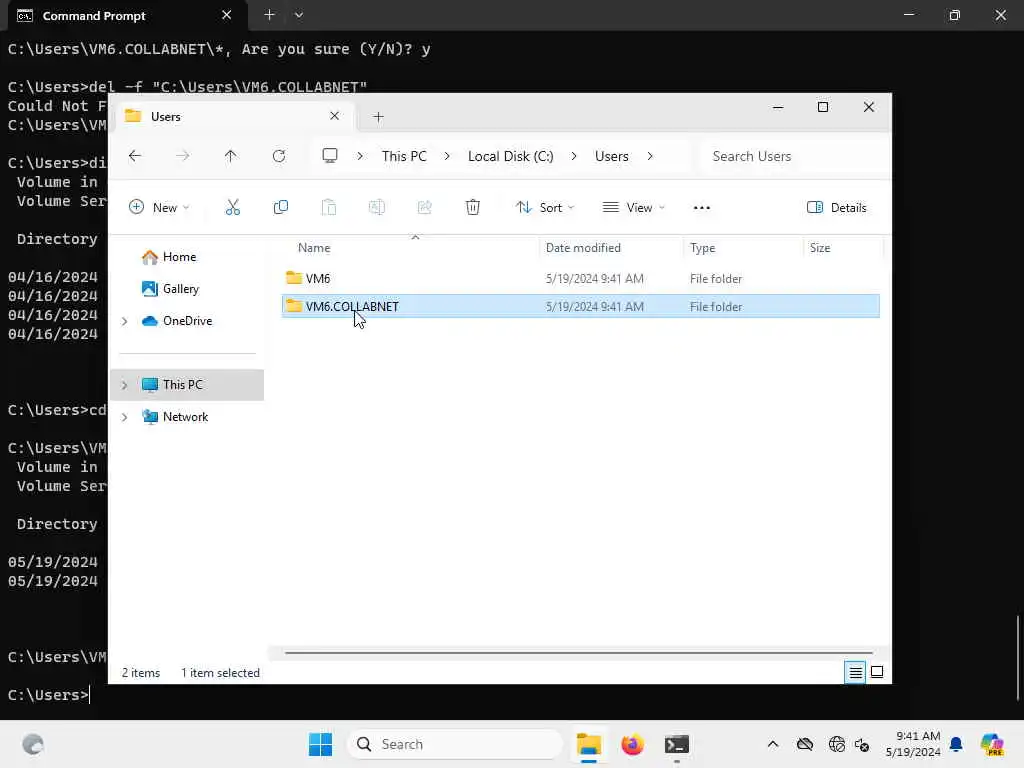
Task: Click the Share icon in toolbar
Action: coord(424,208)
